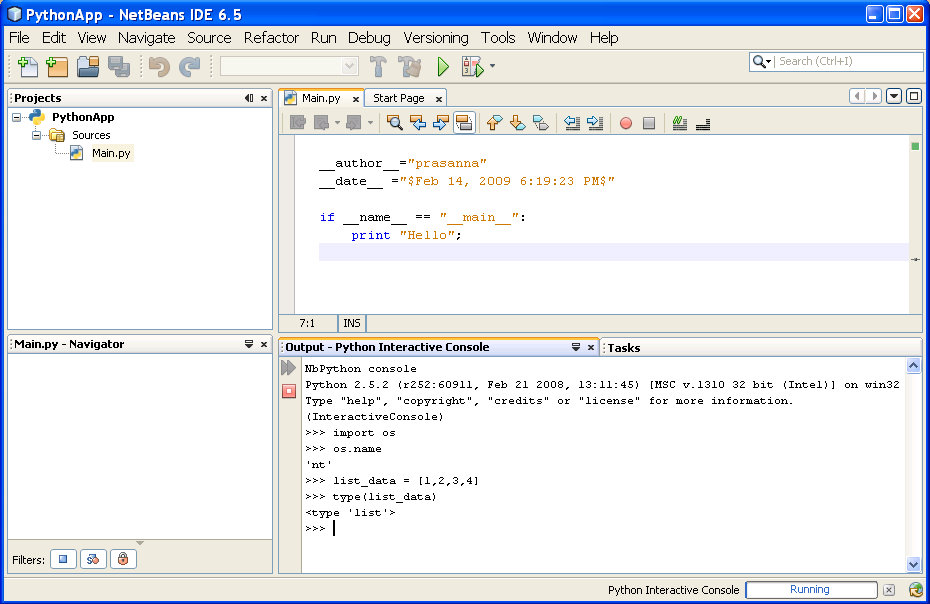
Task: Open the Refactor menu
Action: pyautogui.click(x=271, y=37)
